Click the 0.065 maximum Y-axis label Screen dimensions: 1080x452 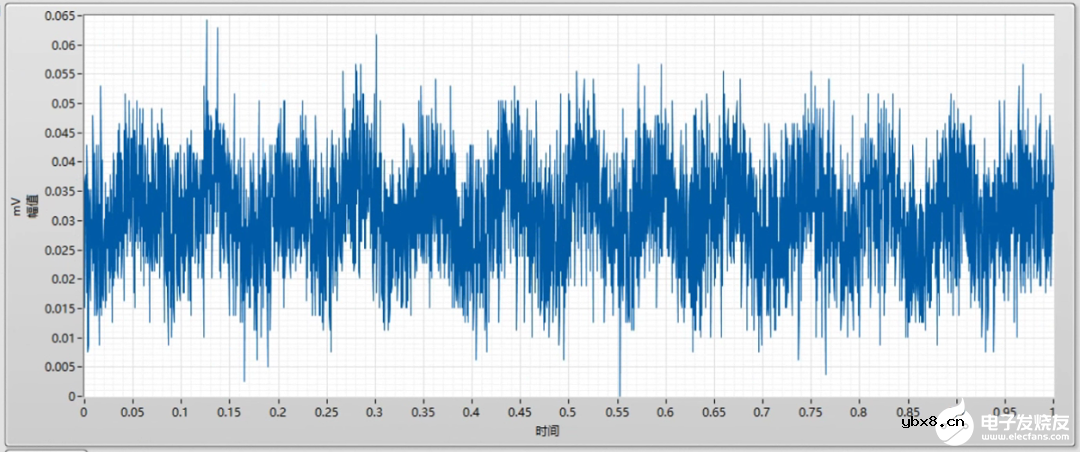click(x=62, y=16)
